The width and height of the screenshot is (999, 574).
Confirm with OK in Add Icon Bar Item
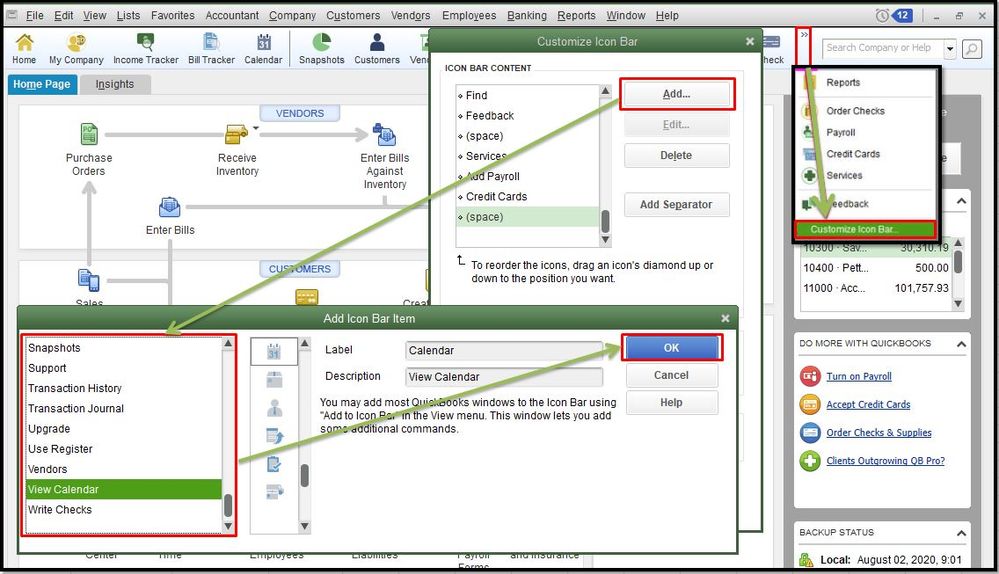click(672, 348)
